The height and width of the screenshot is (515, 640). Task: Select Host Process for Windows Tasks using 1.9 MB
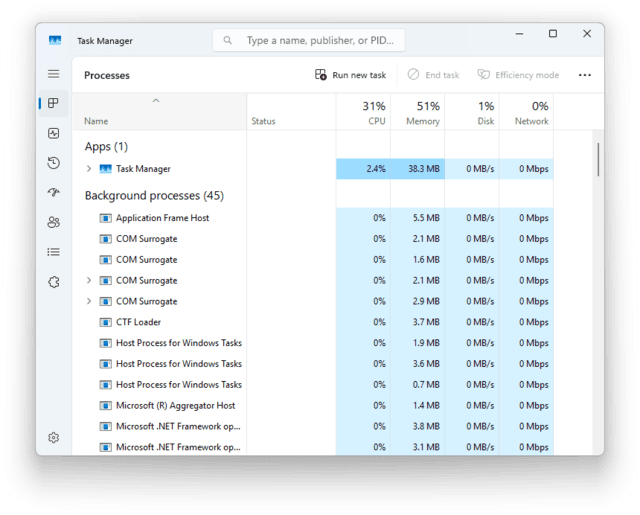[x=313, y=343]
